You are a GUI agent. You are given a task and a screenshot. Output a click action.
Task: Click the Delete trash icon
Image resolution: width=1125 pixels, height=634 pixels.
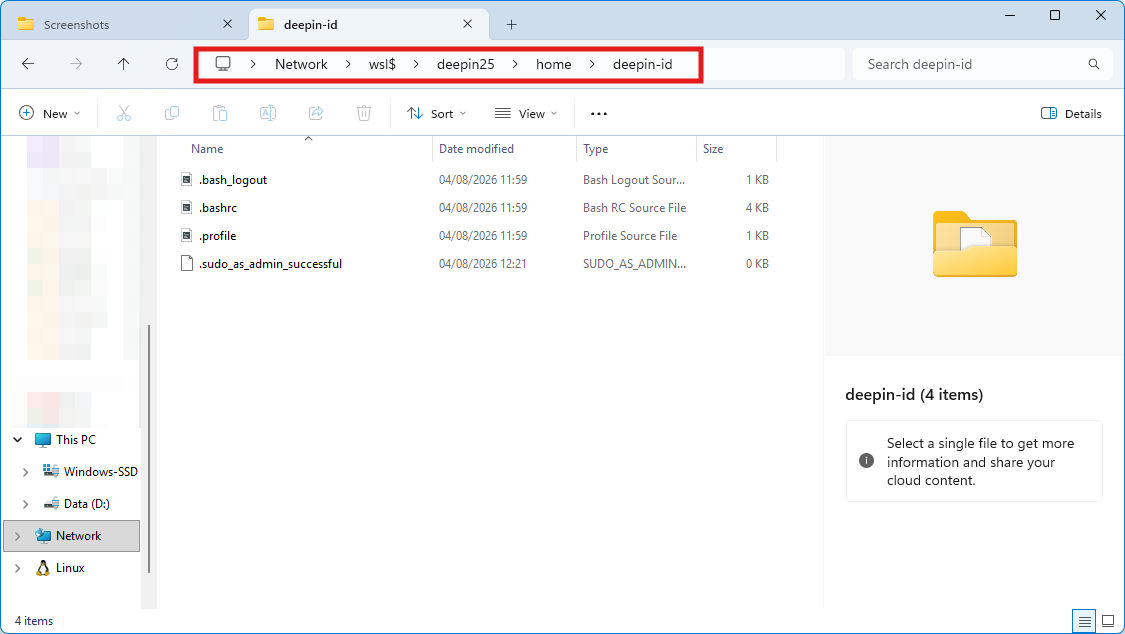click(x=364, y=113)
